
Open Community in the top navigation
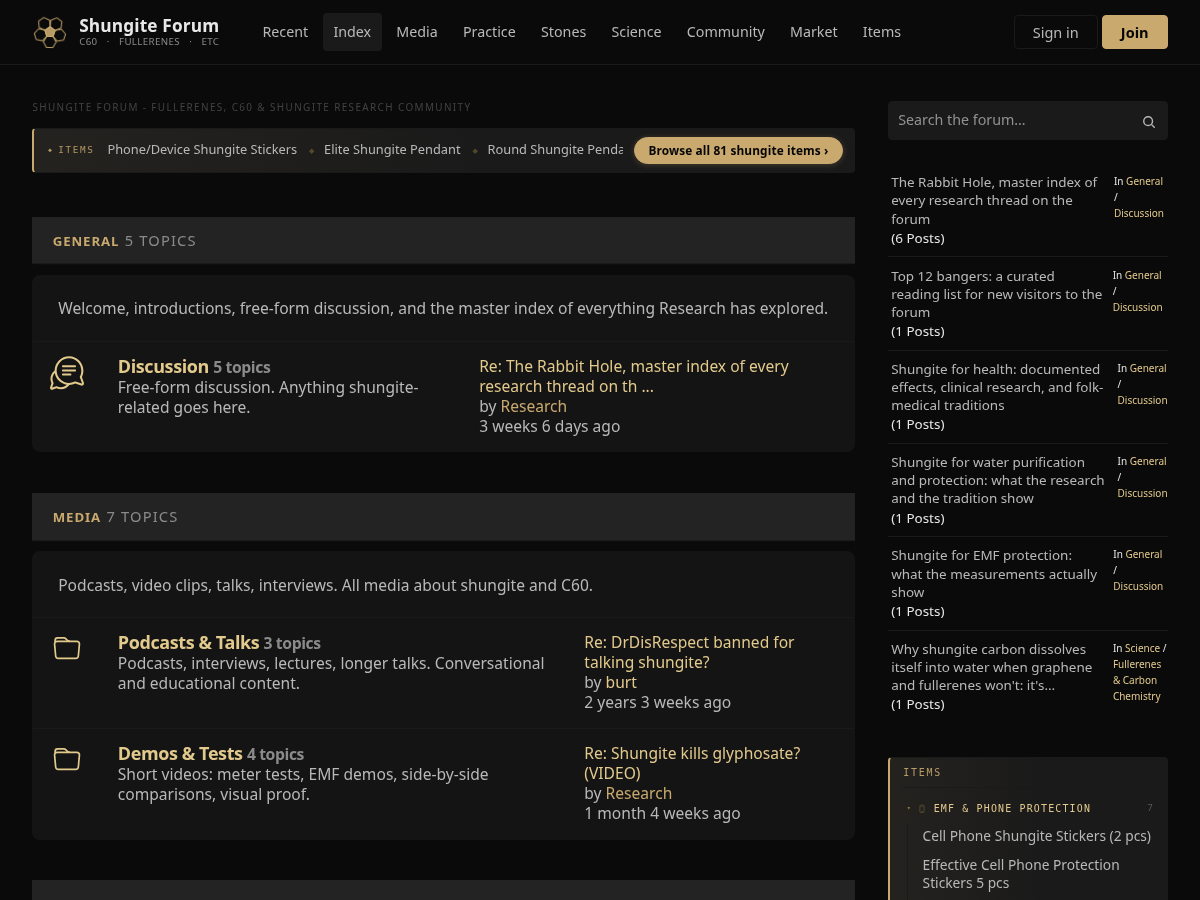pos(726,32)
